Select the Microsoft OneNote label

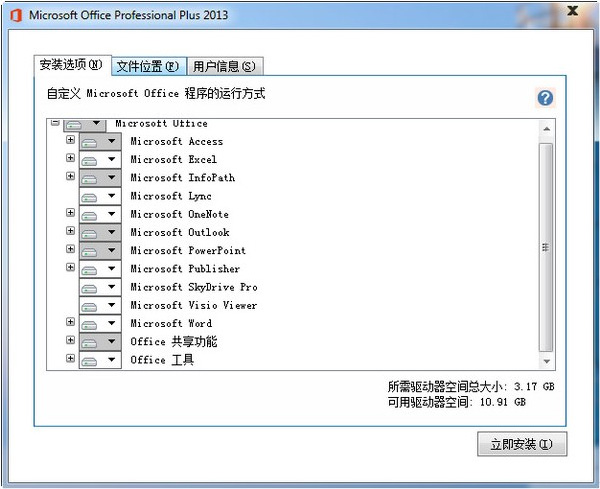pyautogui.click(x=179, y=214)
